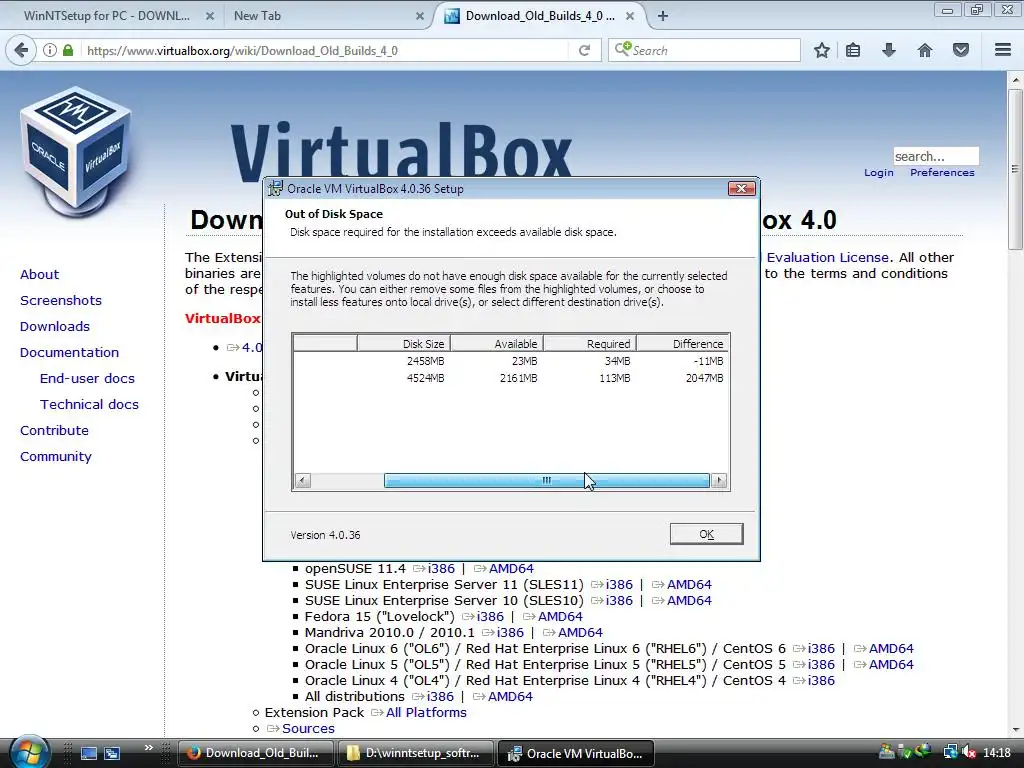Viewport: 1024px width, 768px height.
Task: Click the right arrow of volume list scrollbar
Action: (x=719, y=481)
